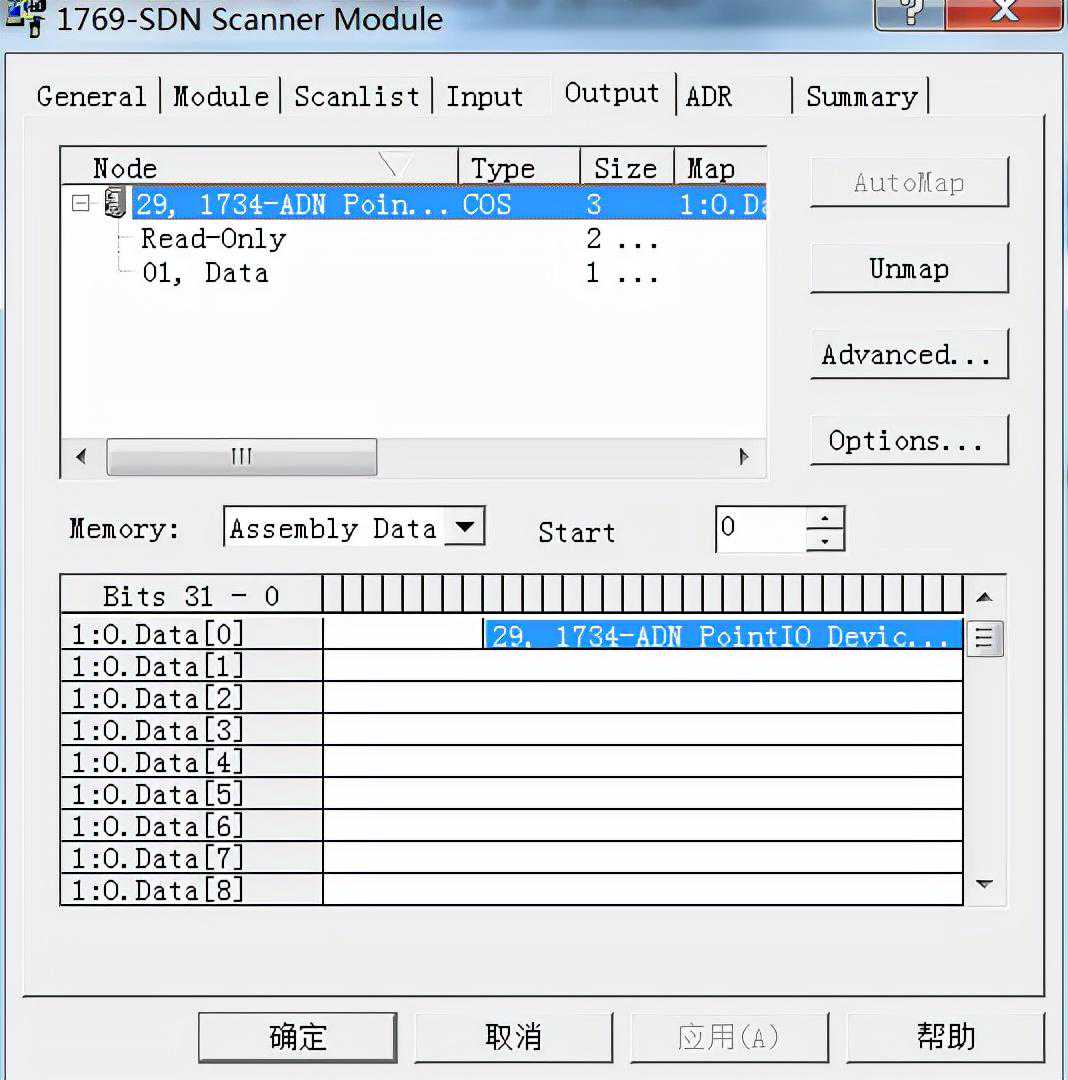Click the Options... button
Screen dimensions: 1068x1080
pos(908,440)
